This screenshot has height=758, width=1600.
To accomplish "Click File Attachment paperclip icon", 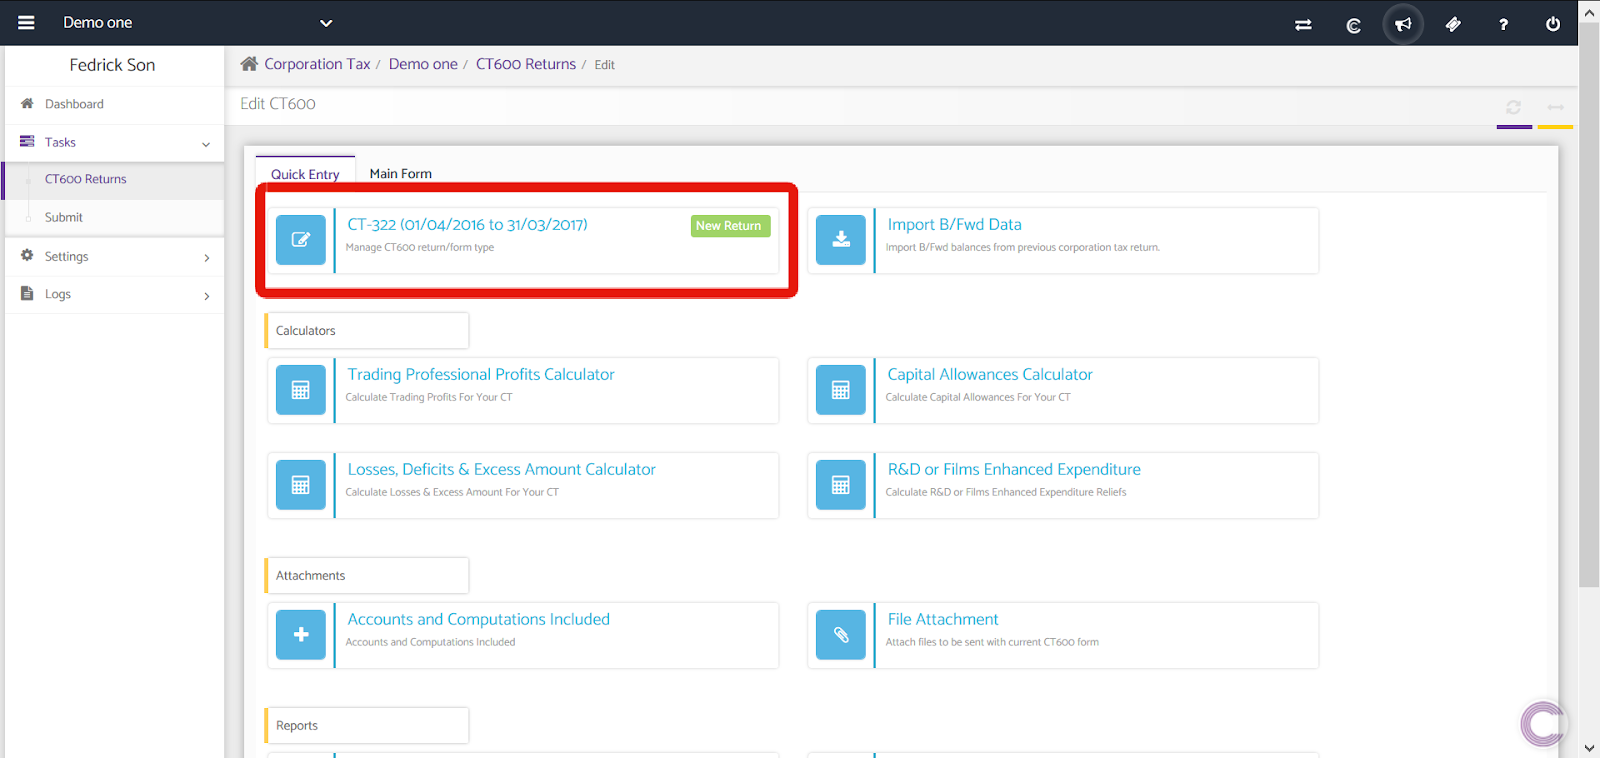I will tap(841, 635).
